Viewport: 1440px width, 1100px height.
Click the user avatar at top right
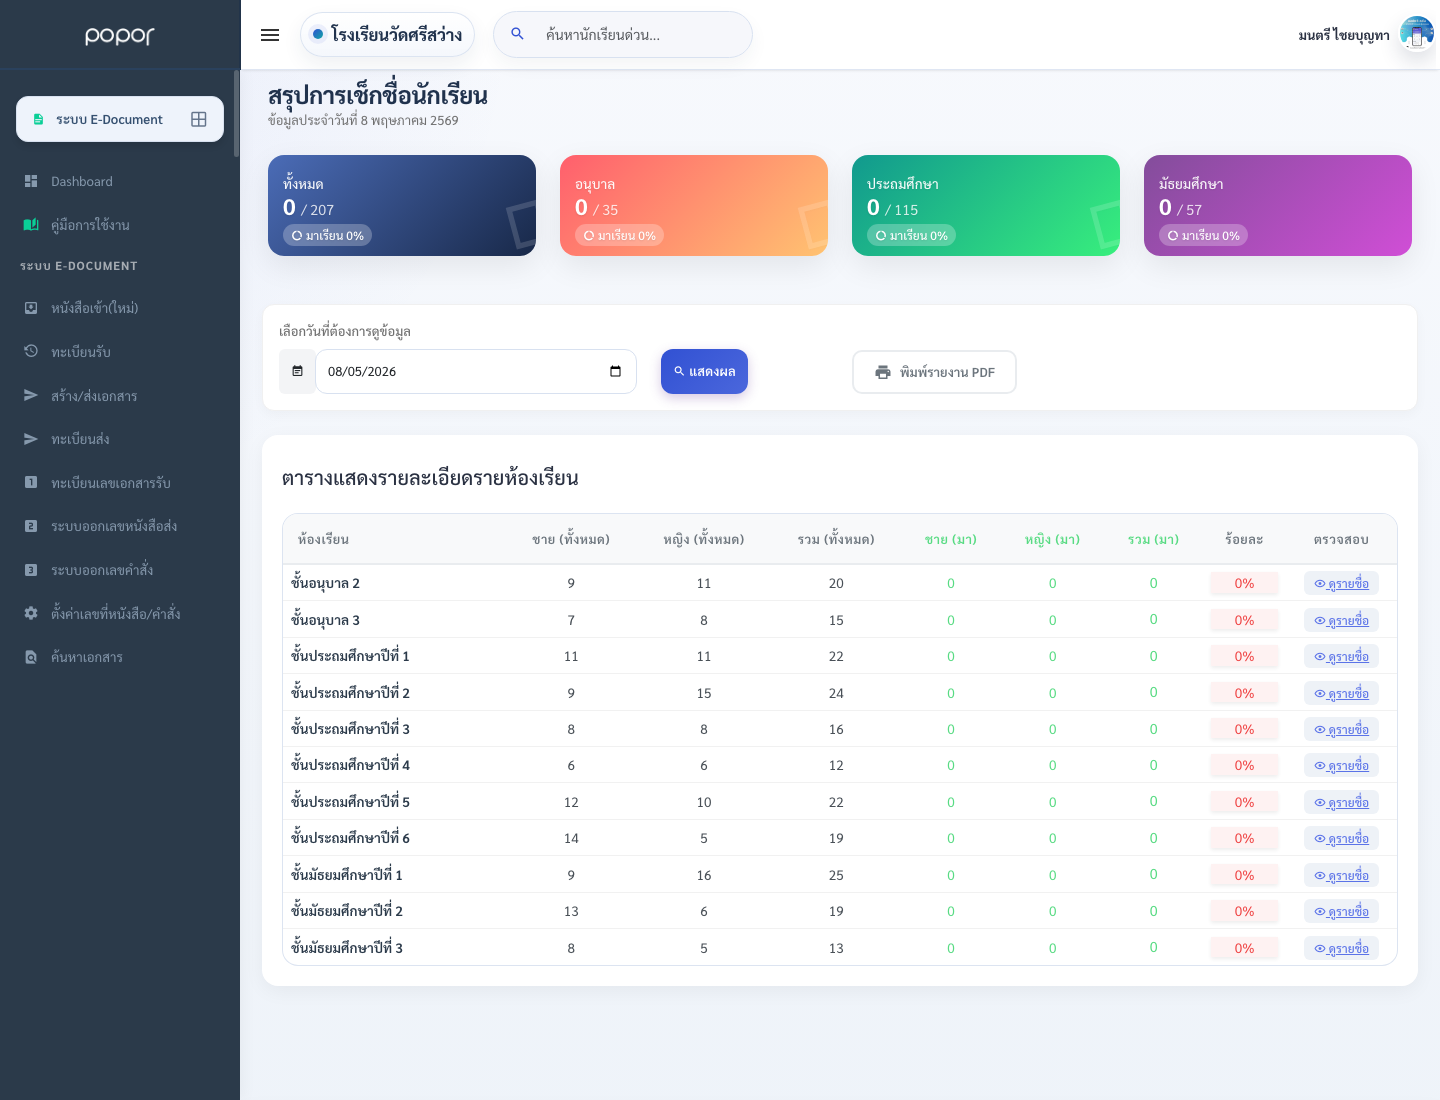[1416, 35]
